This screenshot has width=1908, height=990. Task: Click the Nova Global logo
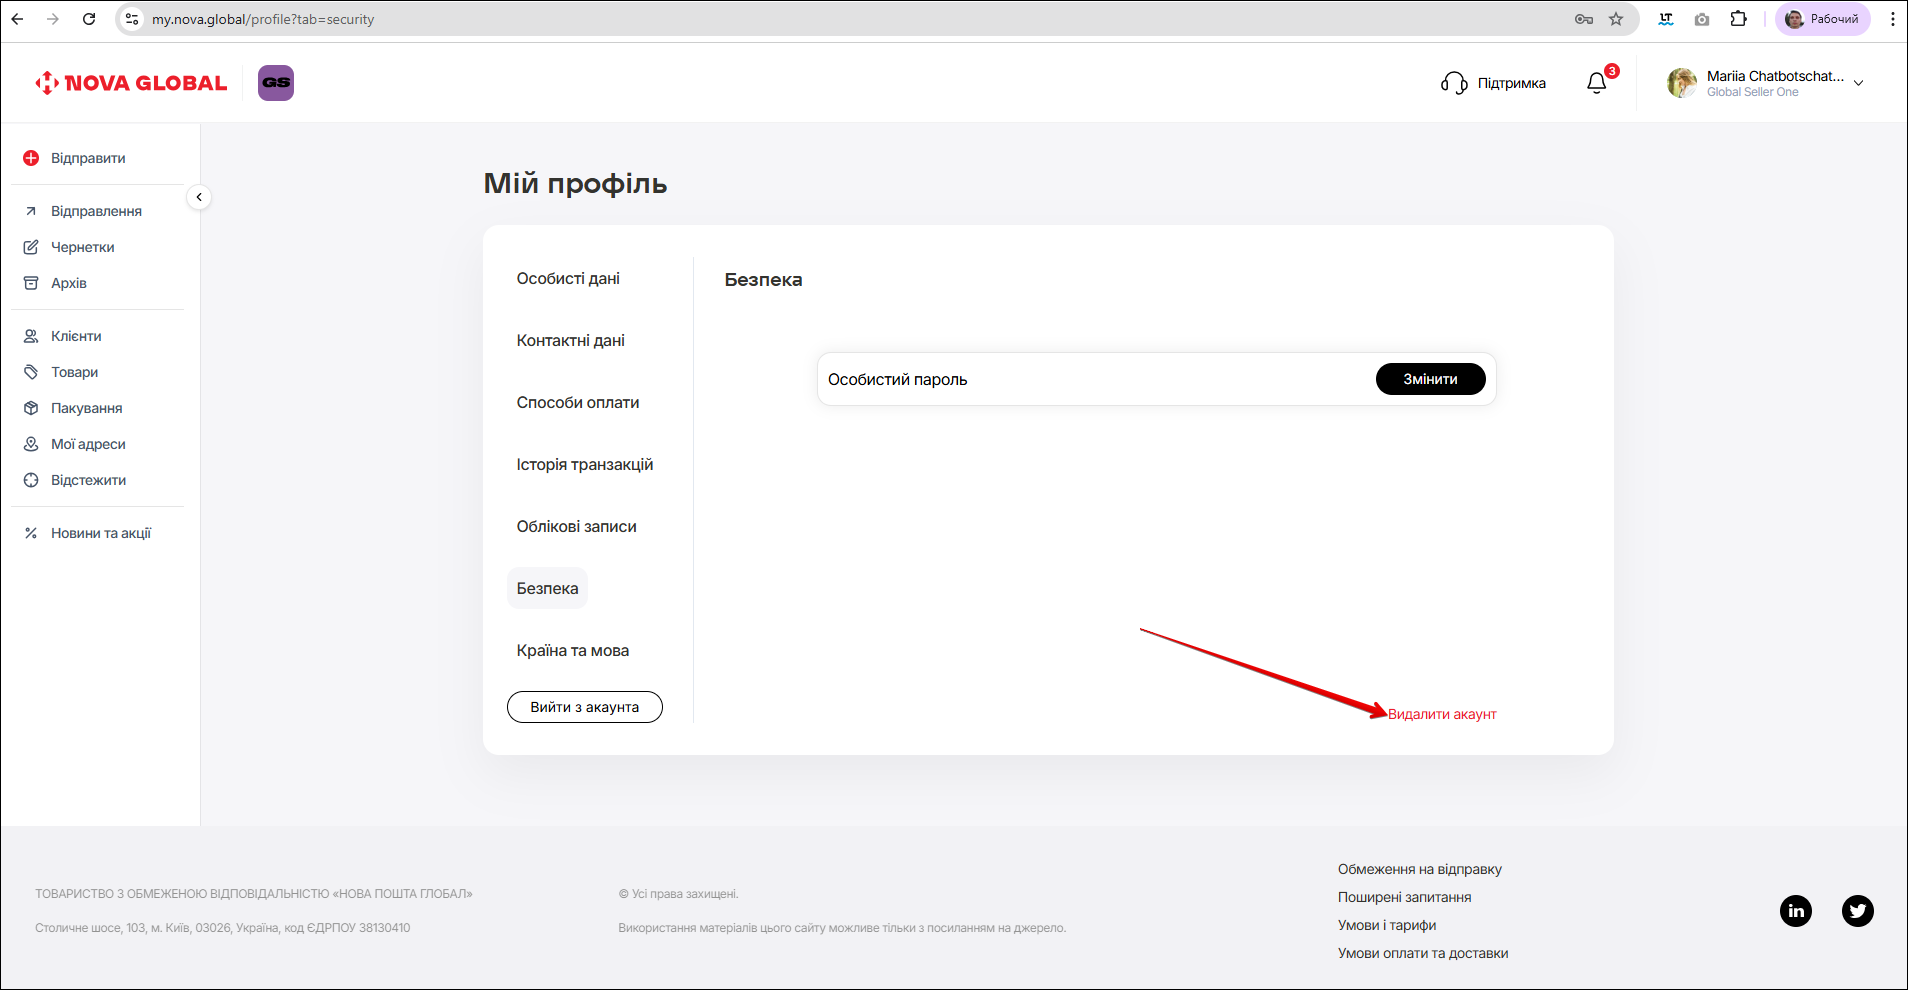(131, 83)
